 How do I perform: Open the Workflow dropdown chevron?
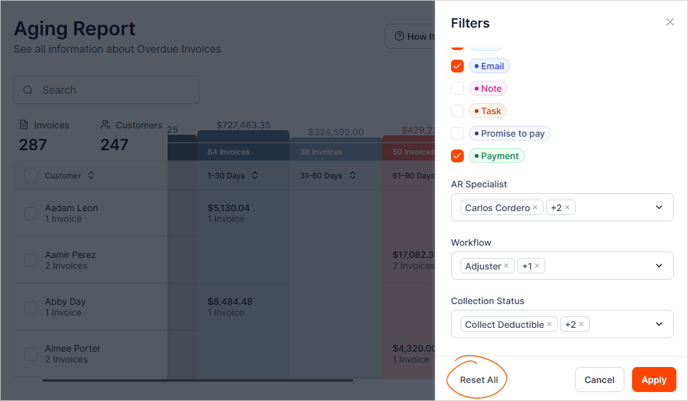click(659, 266)
